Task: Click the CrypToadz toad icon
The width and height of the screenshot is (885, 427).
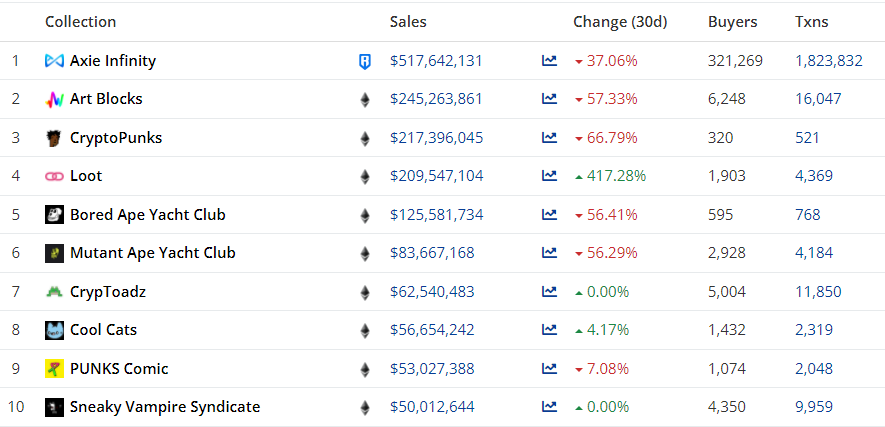Action: (54, 292)
